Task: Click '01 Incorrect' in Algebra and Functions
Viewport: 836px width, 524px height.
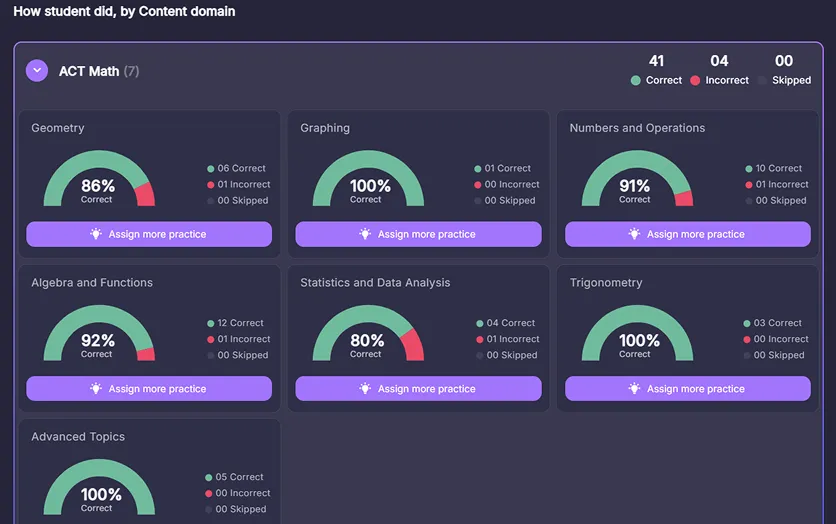Action: pos(244,338)
